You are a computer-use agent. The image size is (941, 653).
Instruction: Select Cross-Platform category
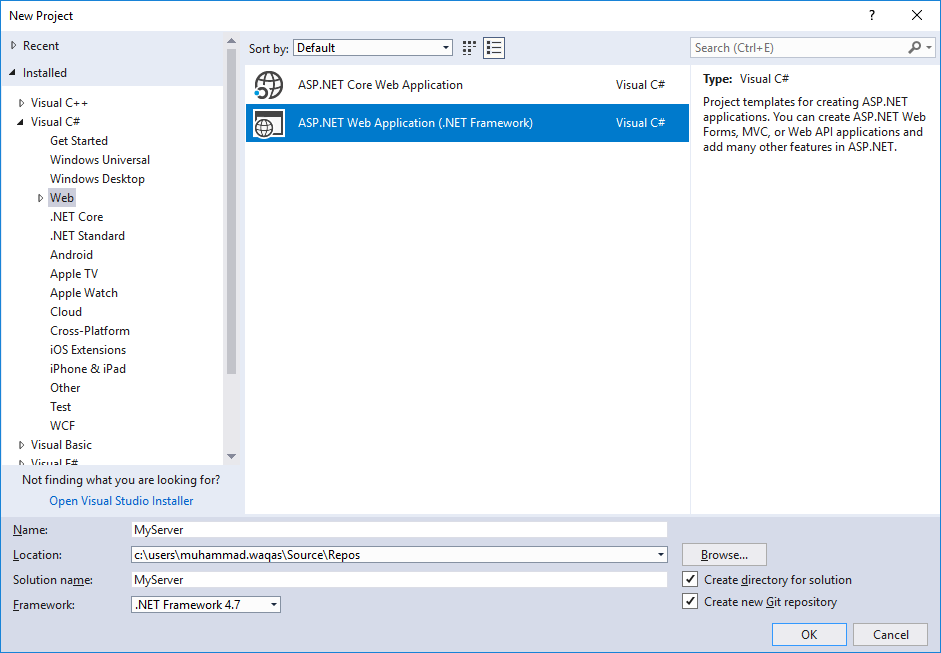89,331
